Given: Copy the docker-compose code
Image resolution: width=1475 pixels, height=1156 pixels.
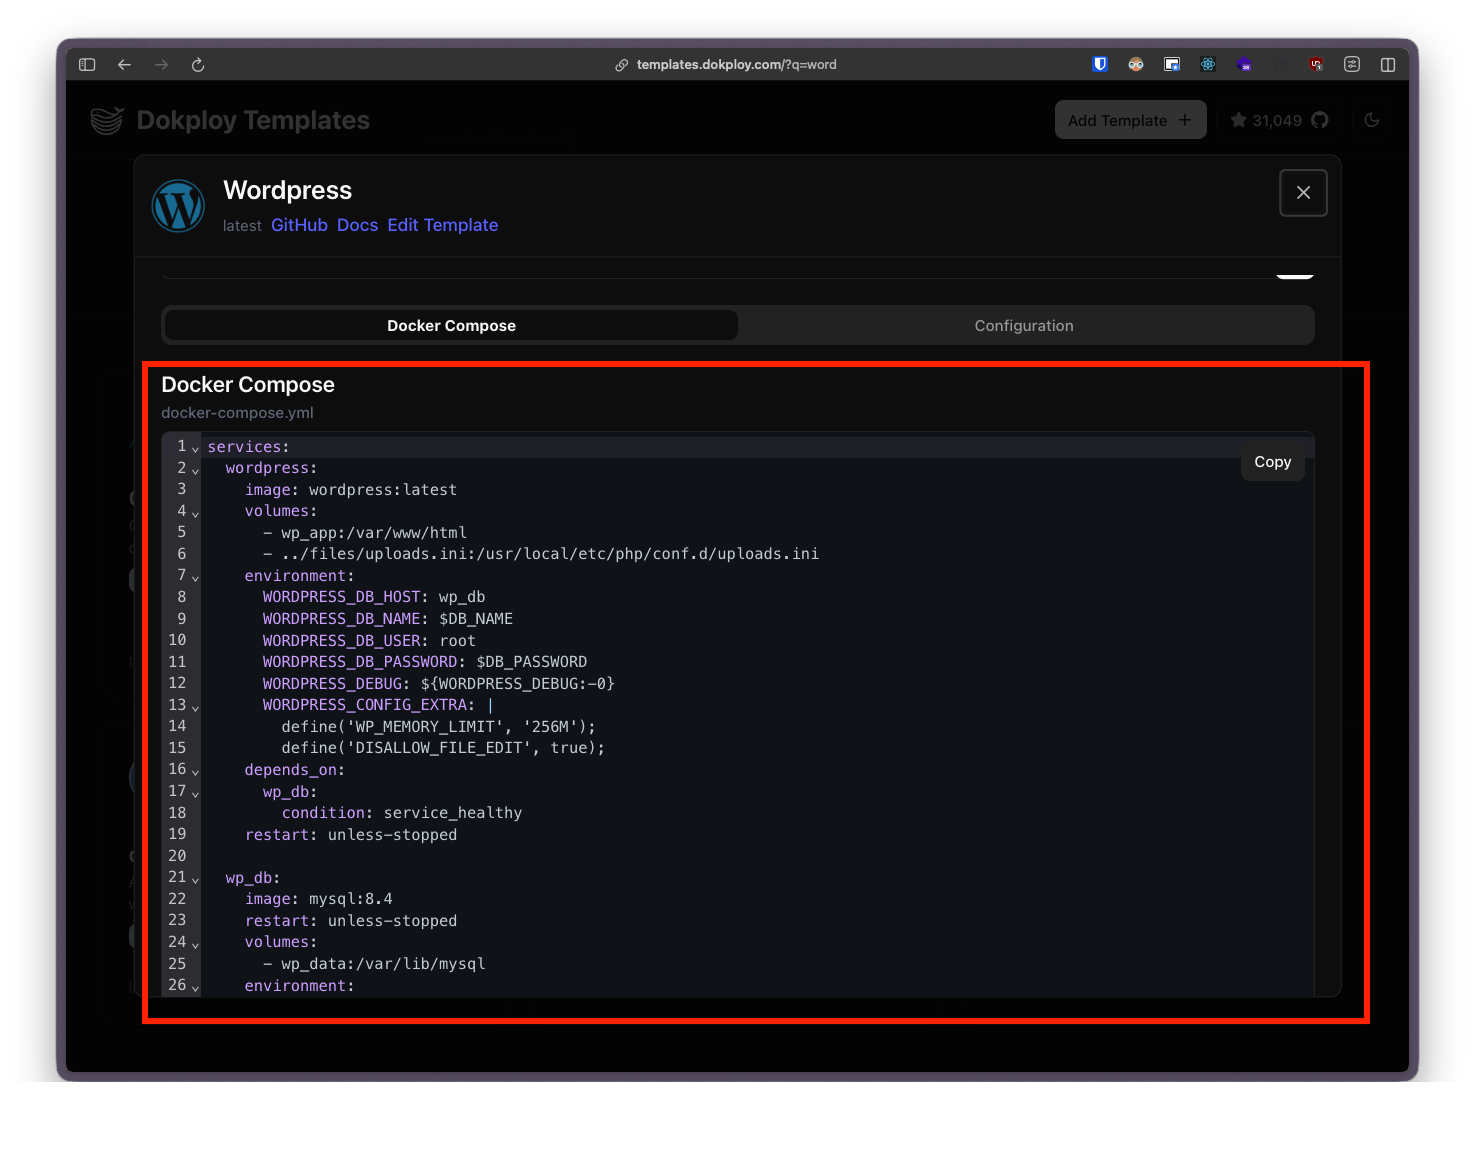Looking at the screenshot, I should [1273, 462].
